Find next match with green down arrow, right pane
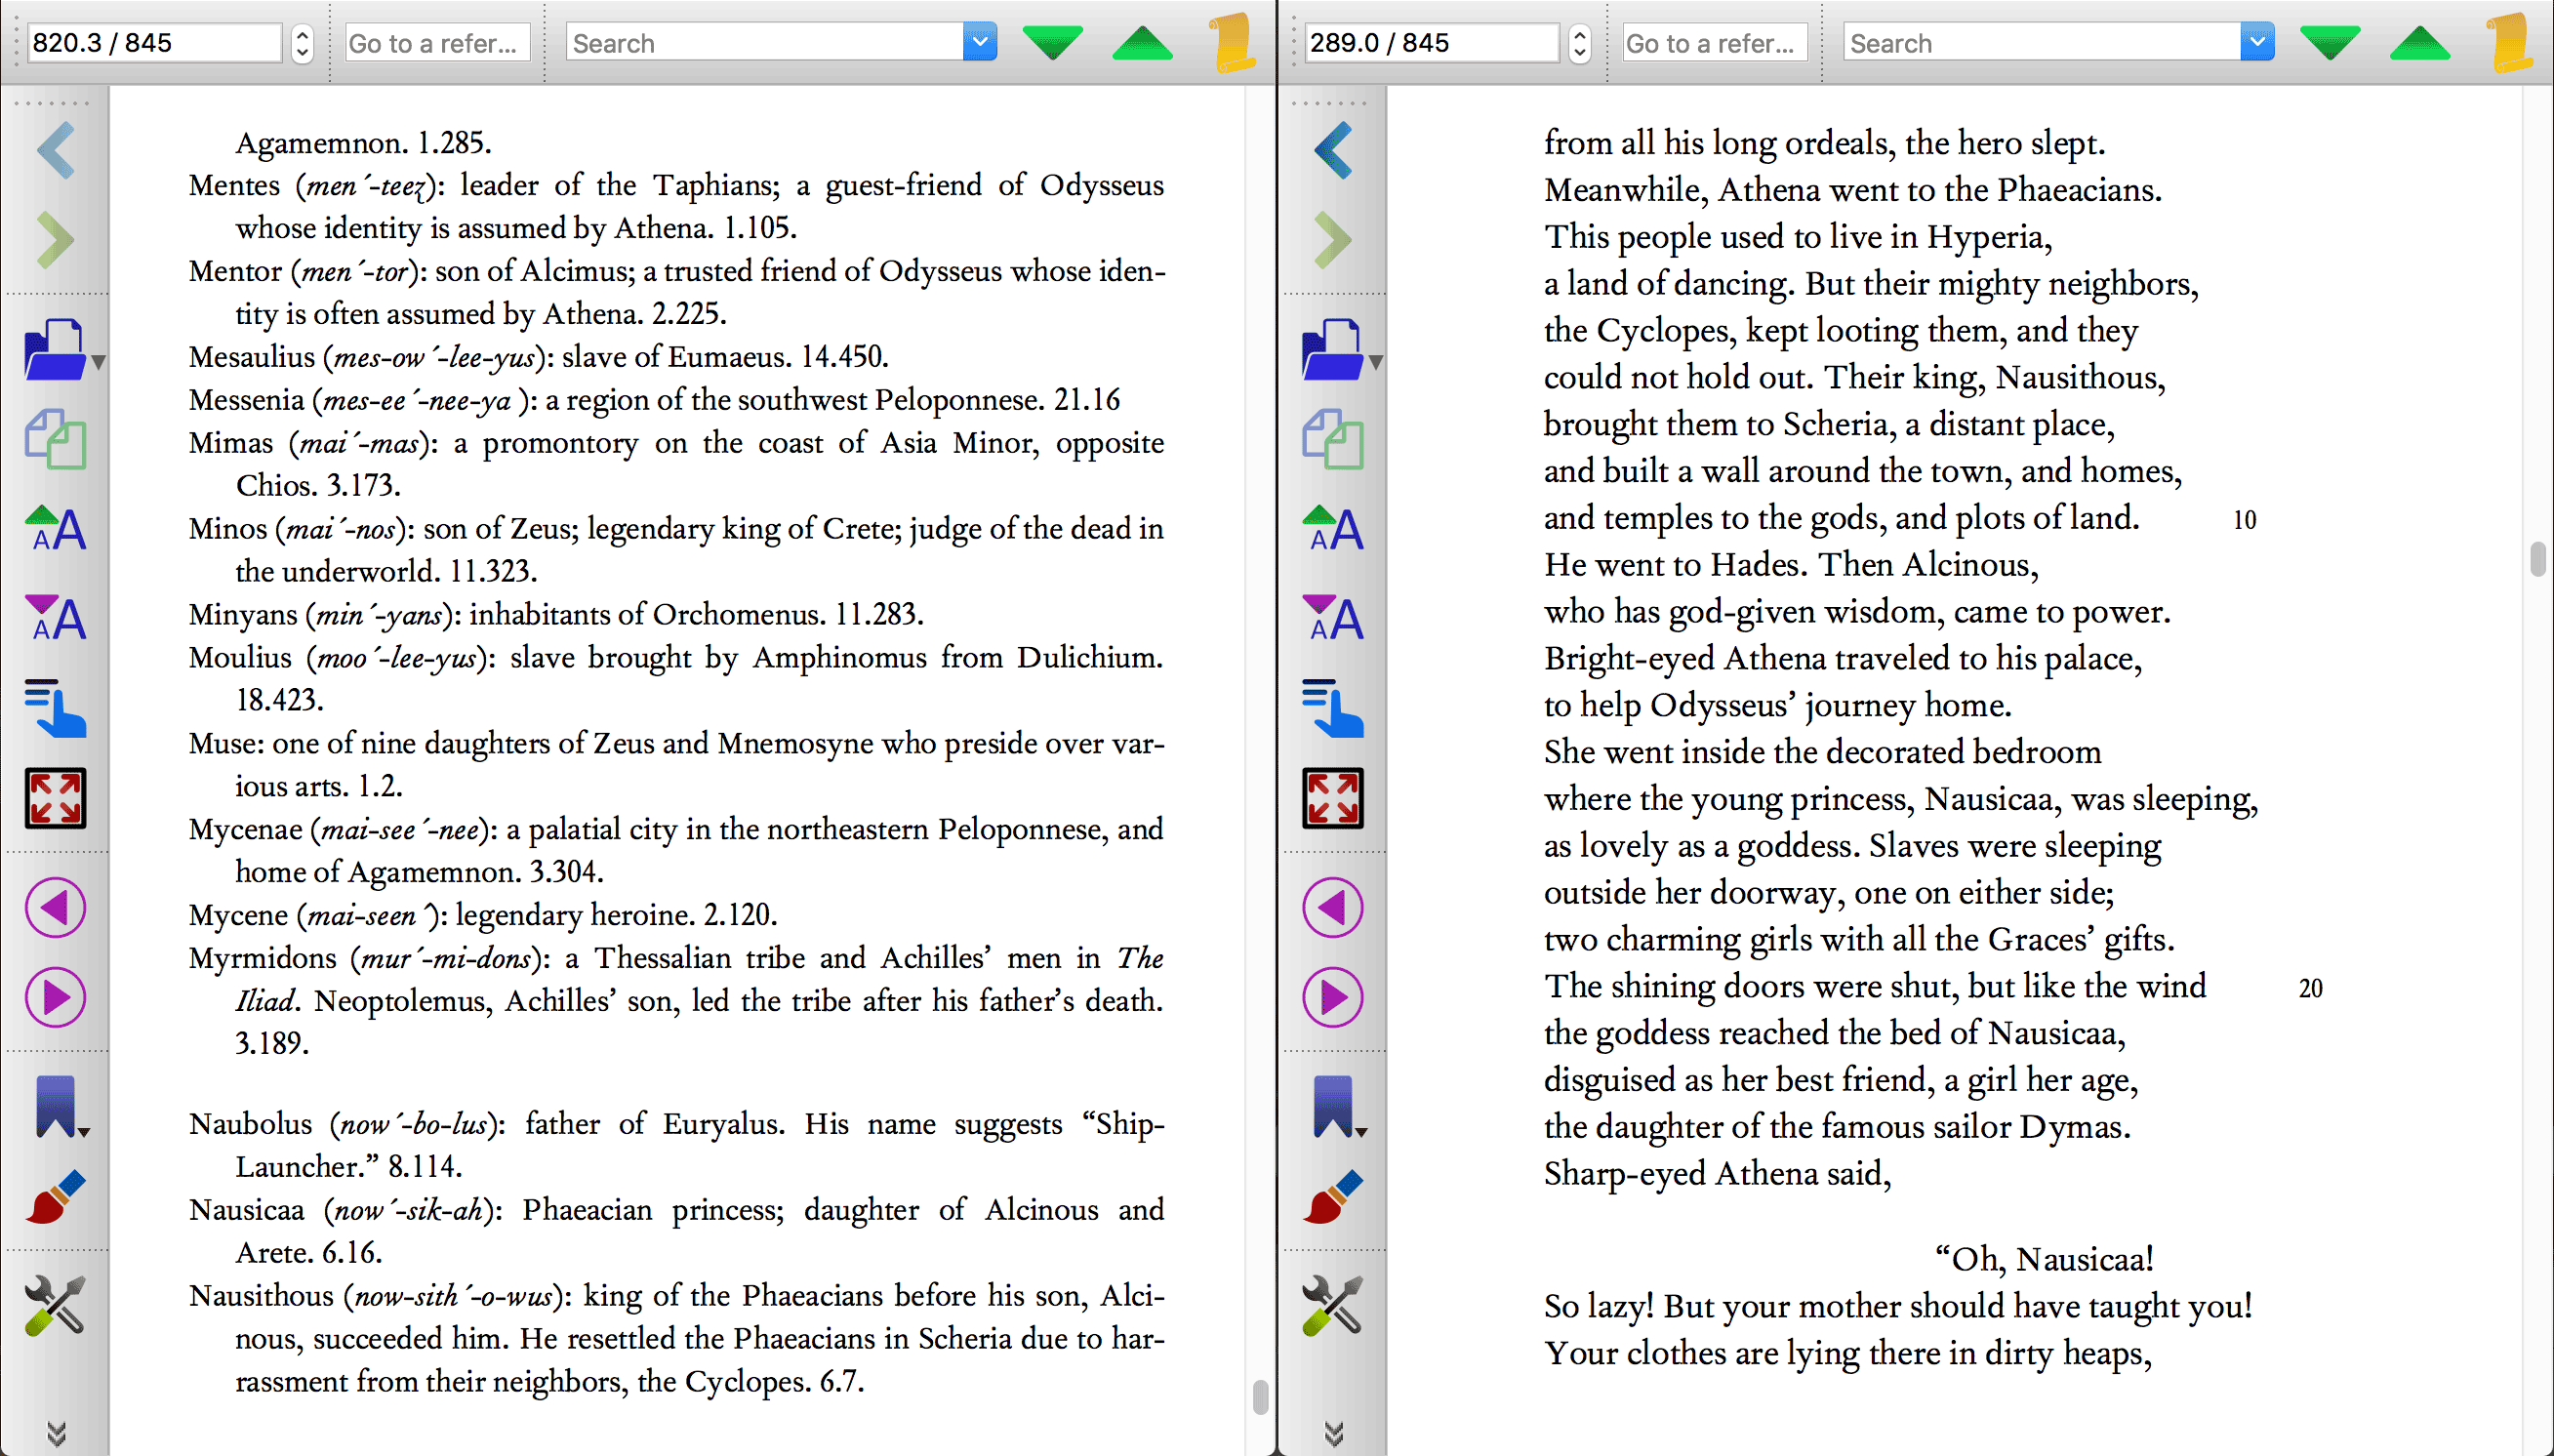This screenshot has height=1456, width=2554. [2329, 43]
